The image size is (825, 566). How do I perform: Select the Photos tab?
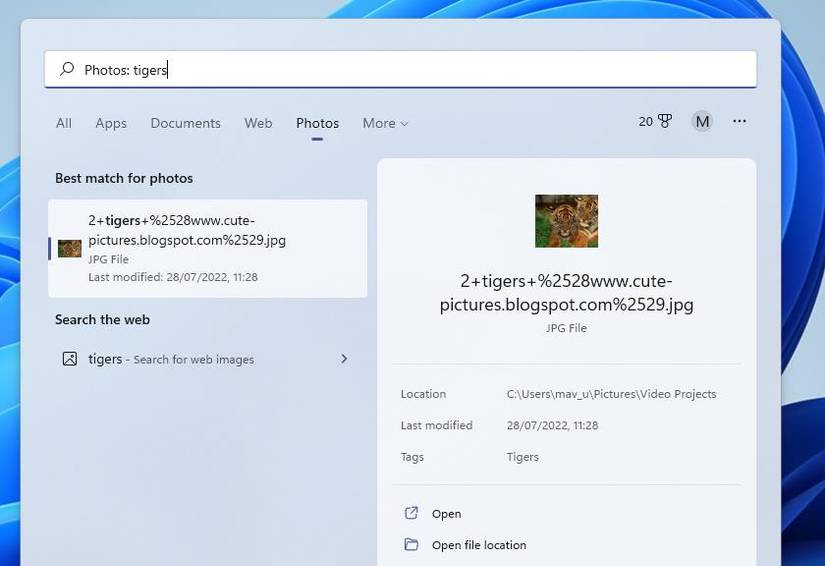point(317,123)
